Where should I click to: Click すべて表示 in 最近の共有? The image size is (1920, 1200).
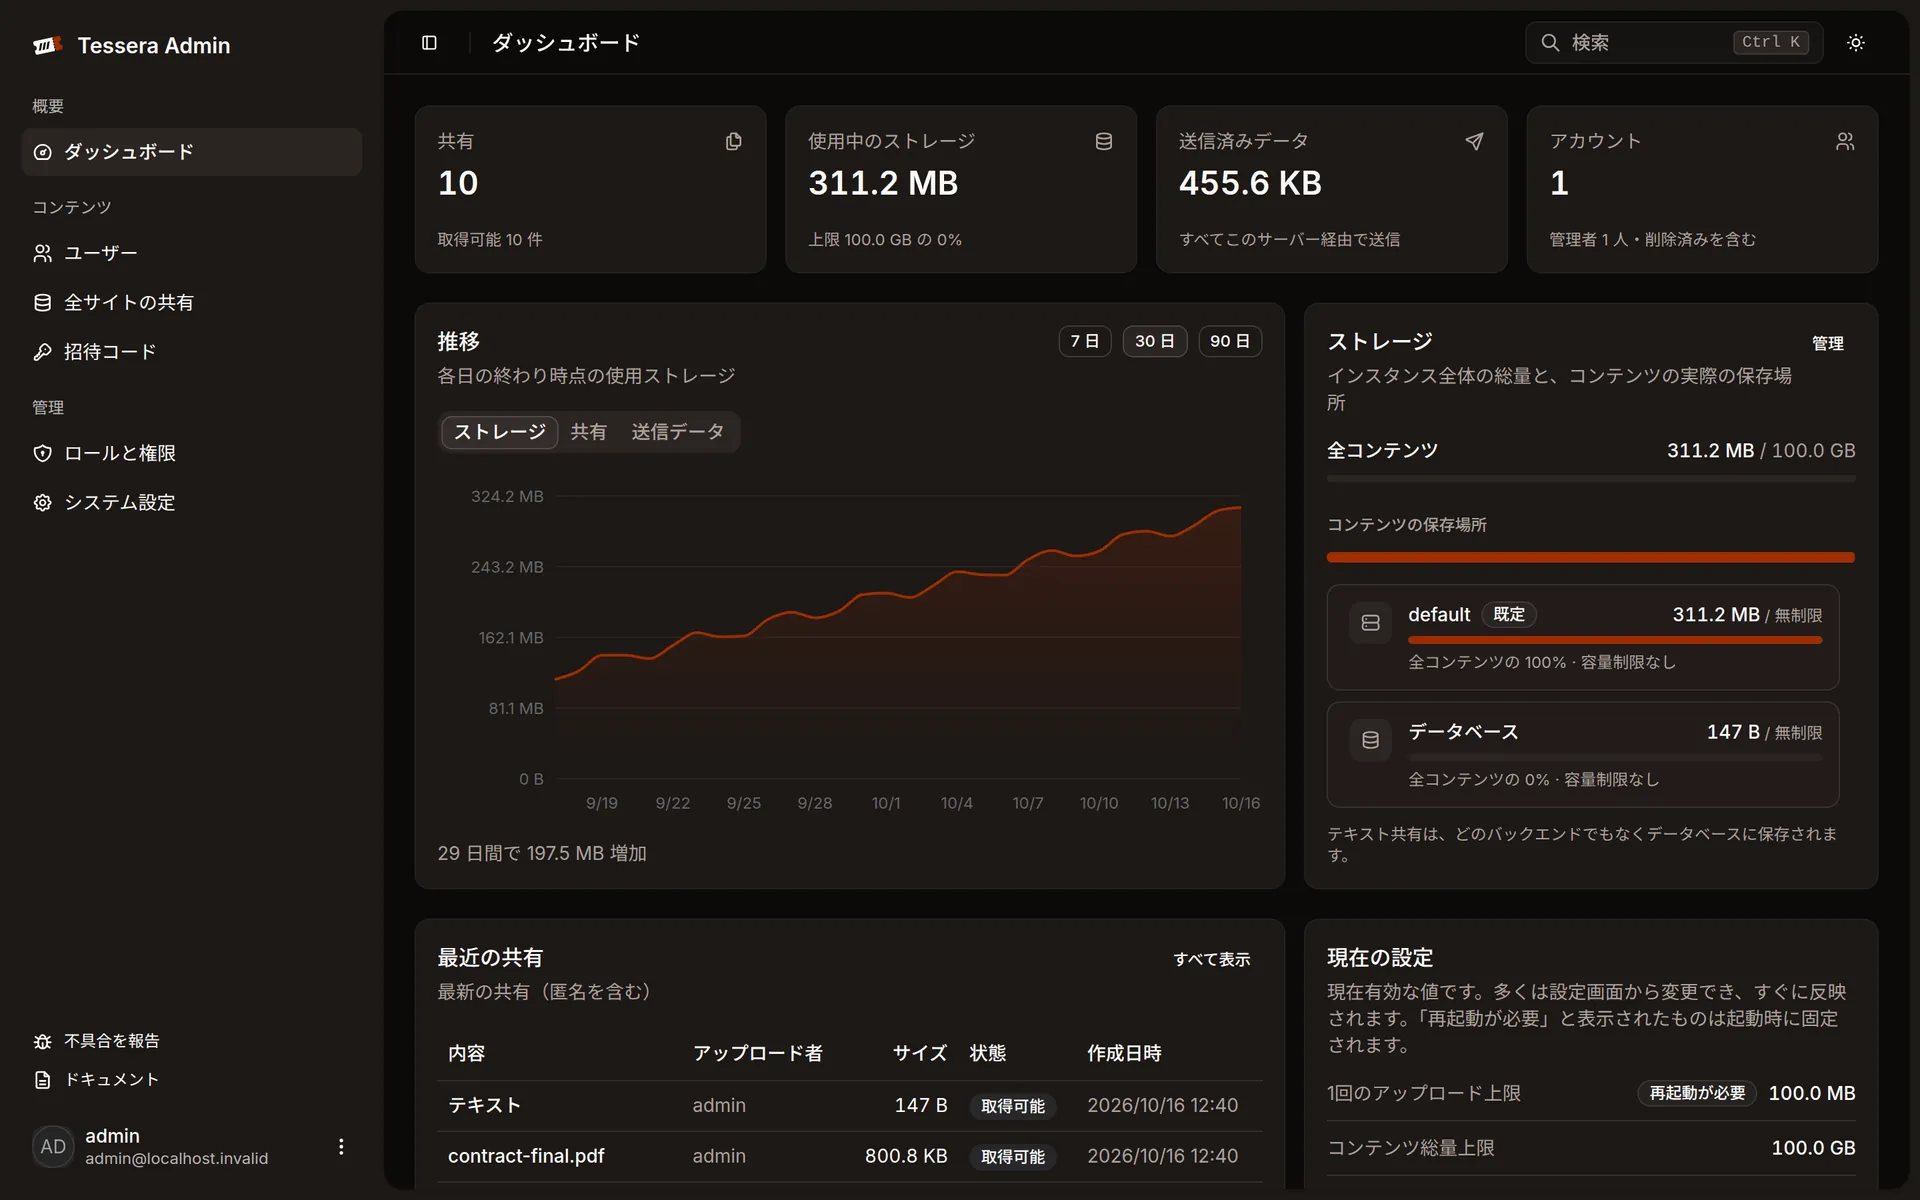(x=1211, y=959)
